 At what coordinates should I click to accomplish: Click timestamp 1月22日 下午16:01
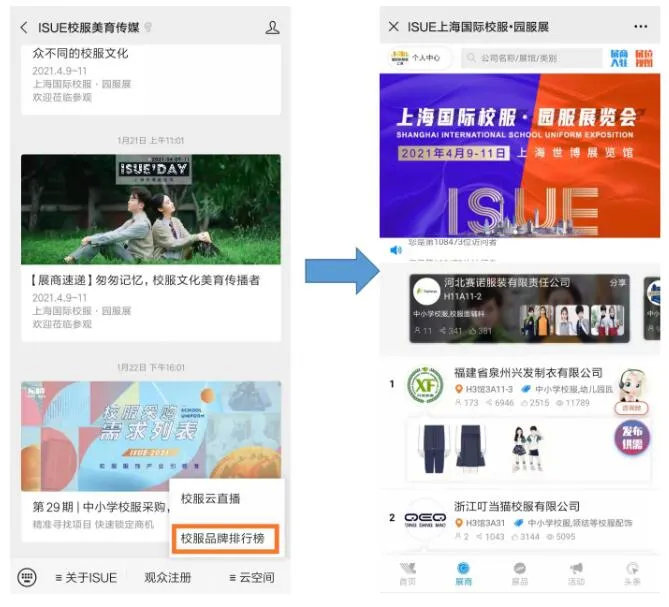tap(151, 367)
